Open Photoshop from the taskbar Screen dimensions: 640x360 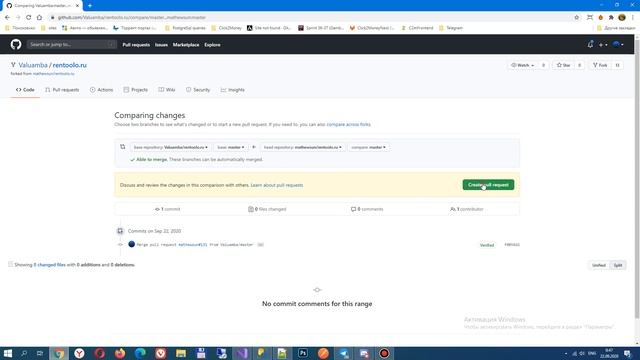click(303, 353)
